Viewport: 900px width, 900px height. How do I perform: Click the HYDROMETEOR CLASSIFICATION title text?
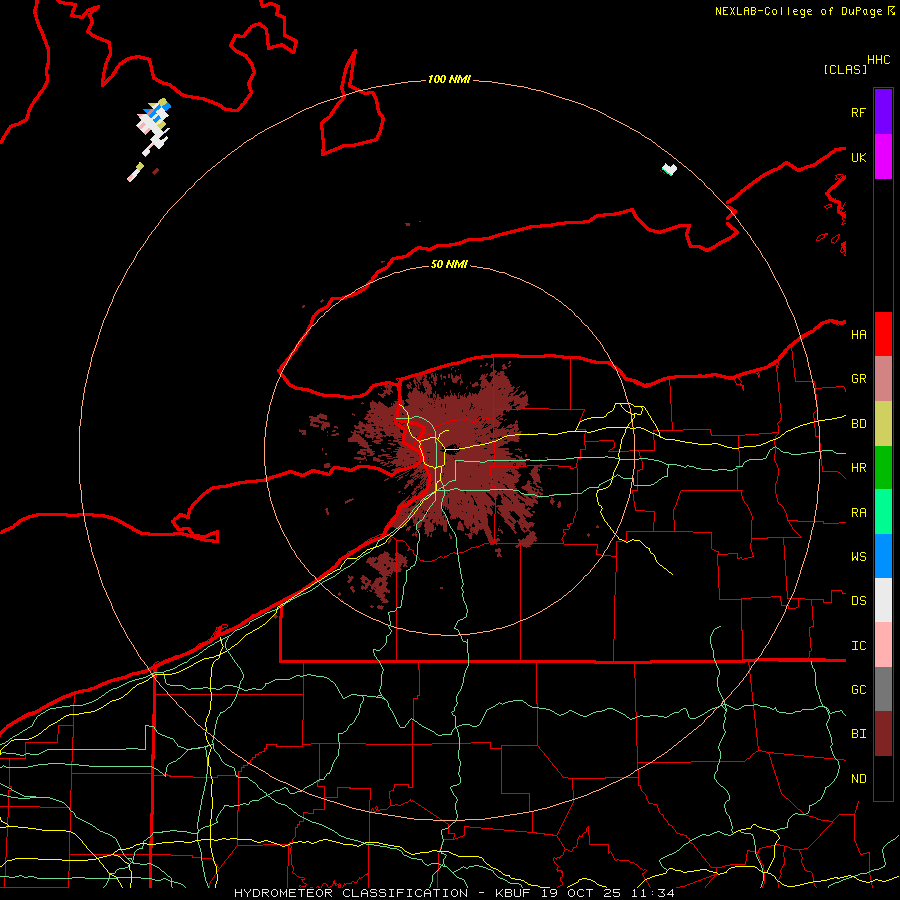(351, 893)
